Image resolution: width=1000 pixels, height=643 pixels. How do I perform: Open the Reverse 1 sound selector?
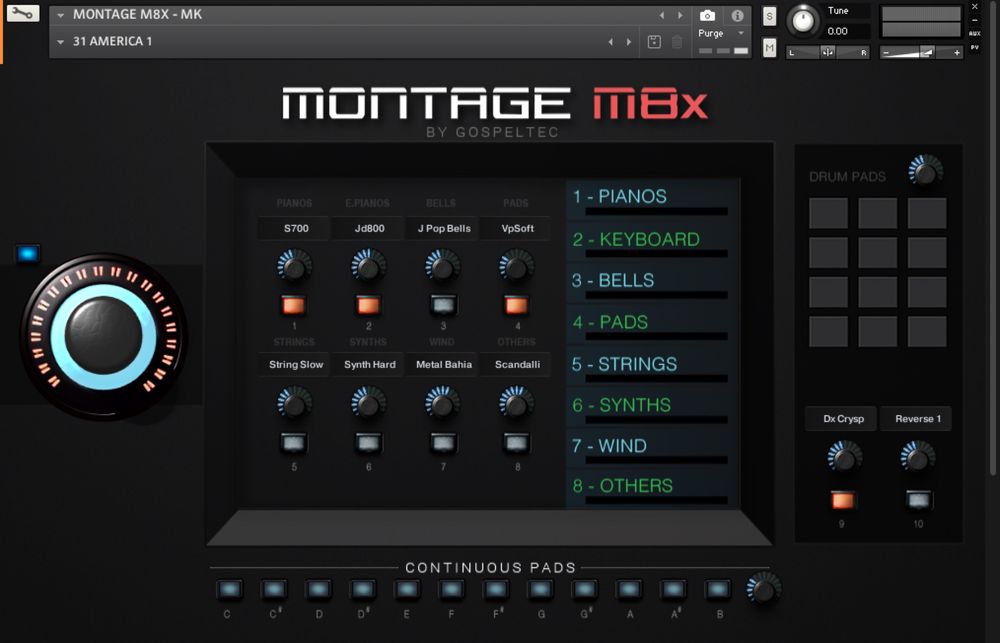pos(916,419)
